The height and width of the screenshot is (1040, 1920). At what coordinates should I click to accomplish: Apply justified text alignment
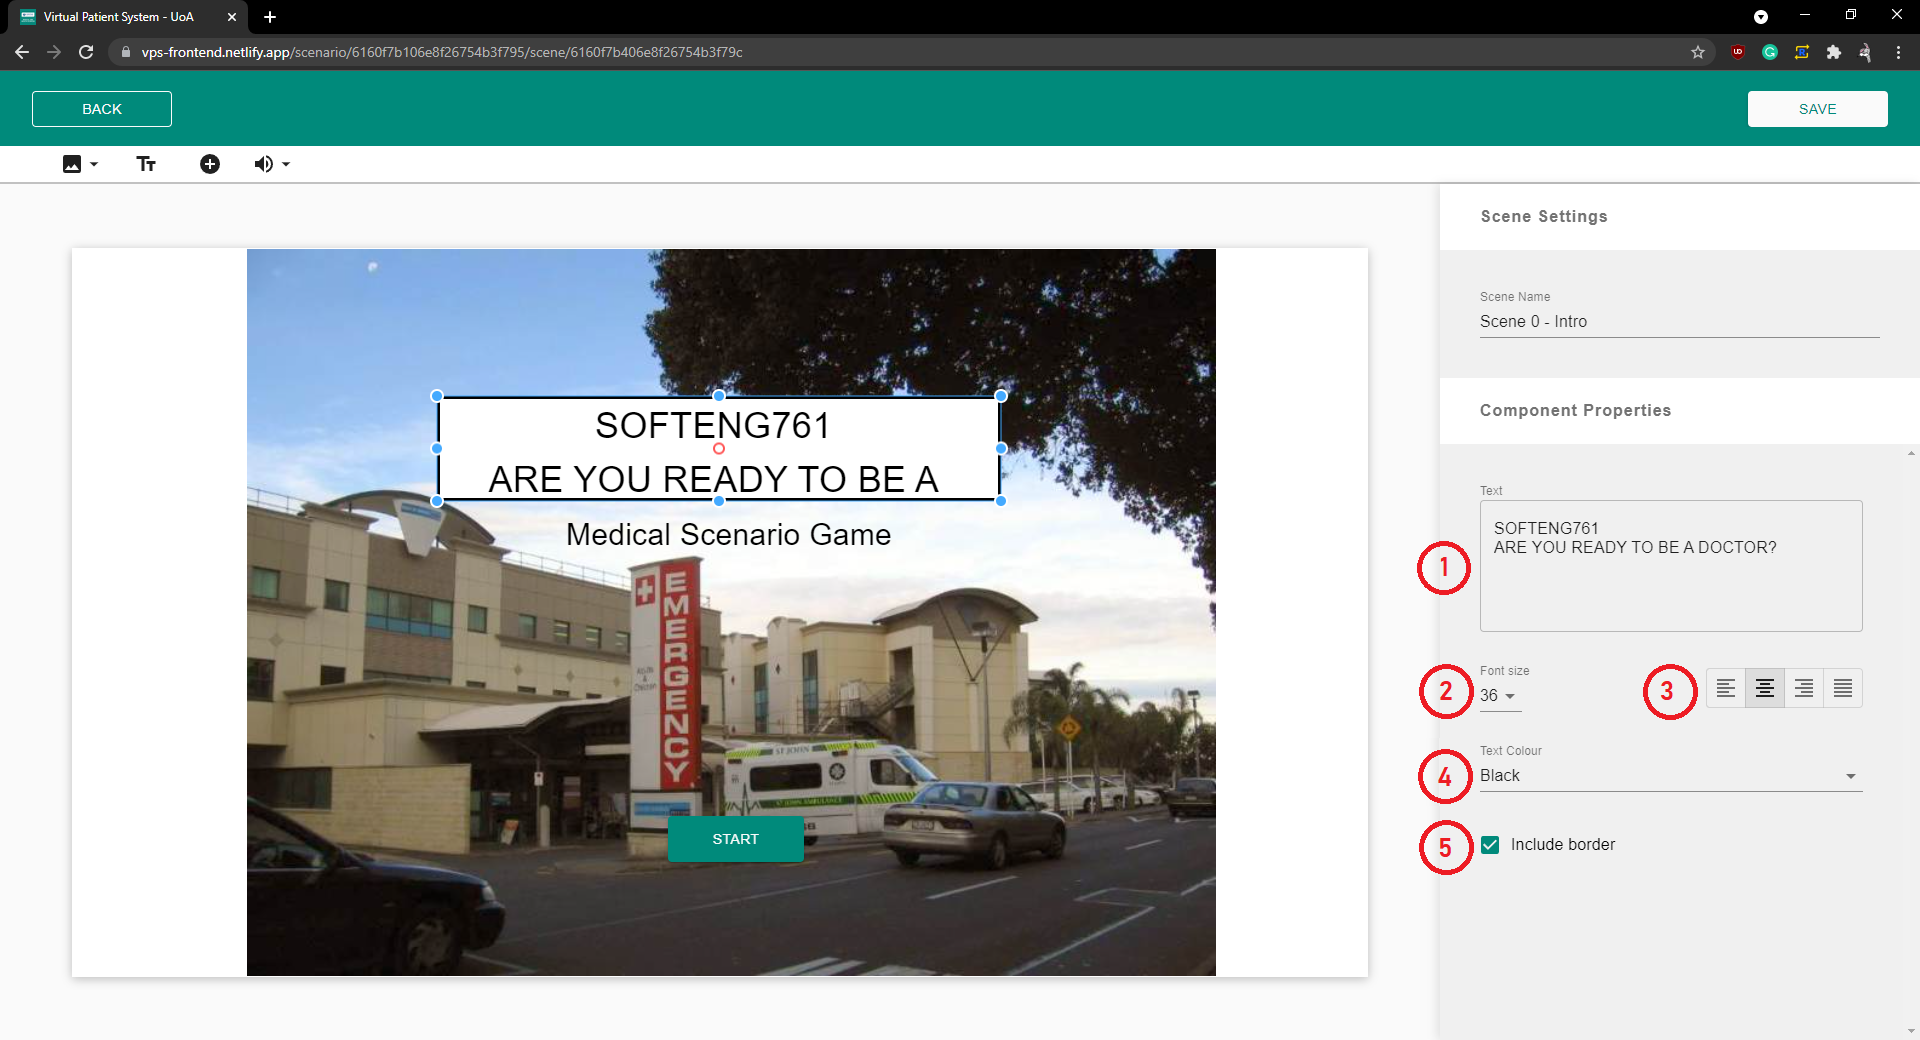(x=1842, y=688)
